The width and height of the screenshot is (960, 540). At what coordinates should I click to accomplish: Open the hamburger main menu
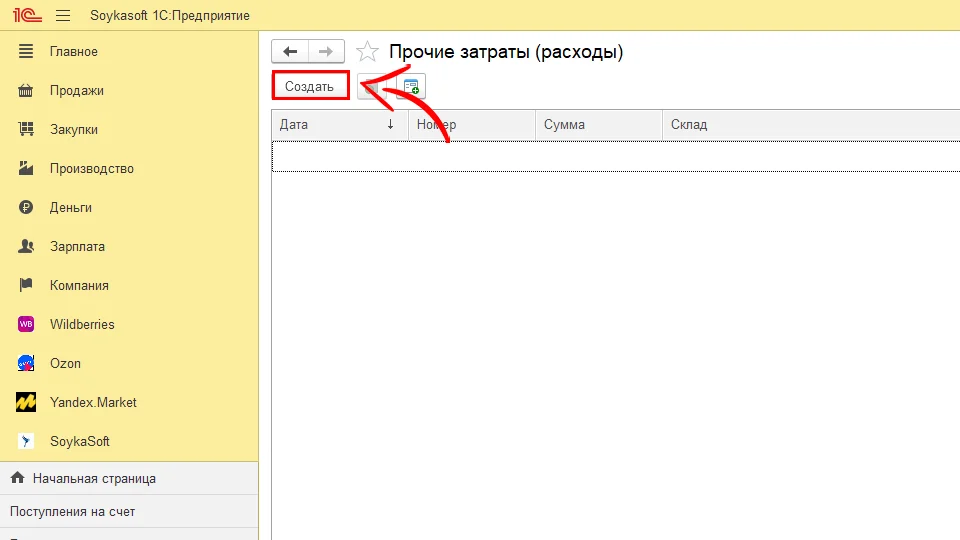coord(63,16)
